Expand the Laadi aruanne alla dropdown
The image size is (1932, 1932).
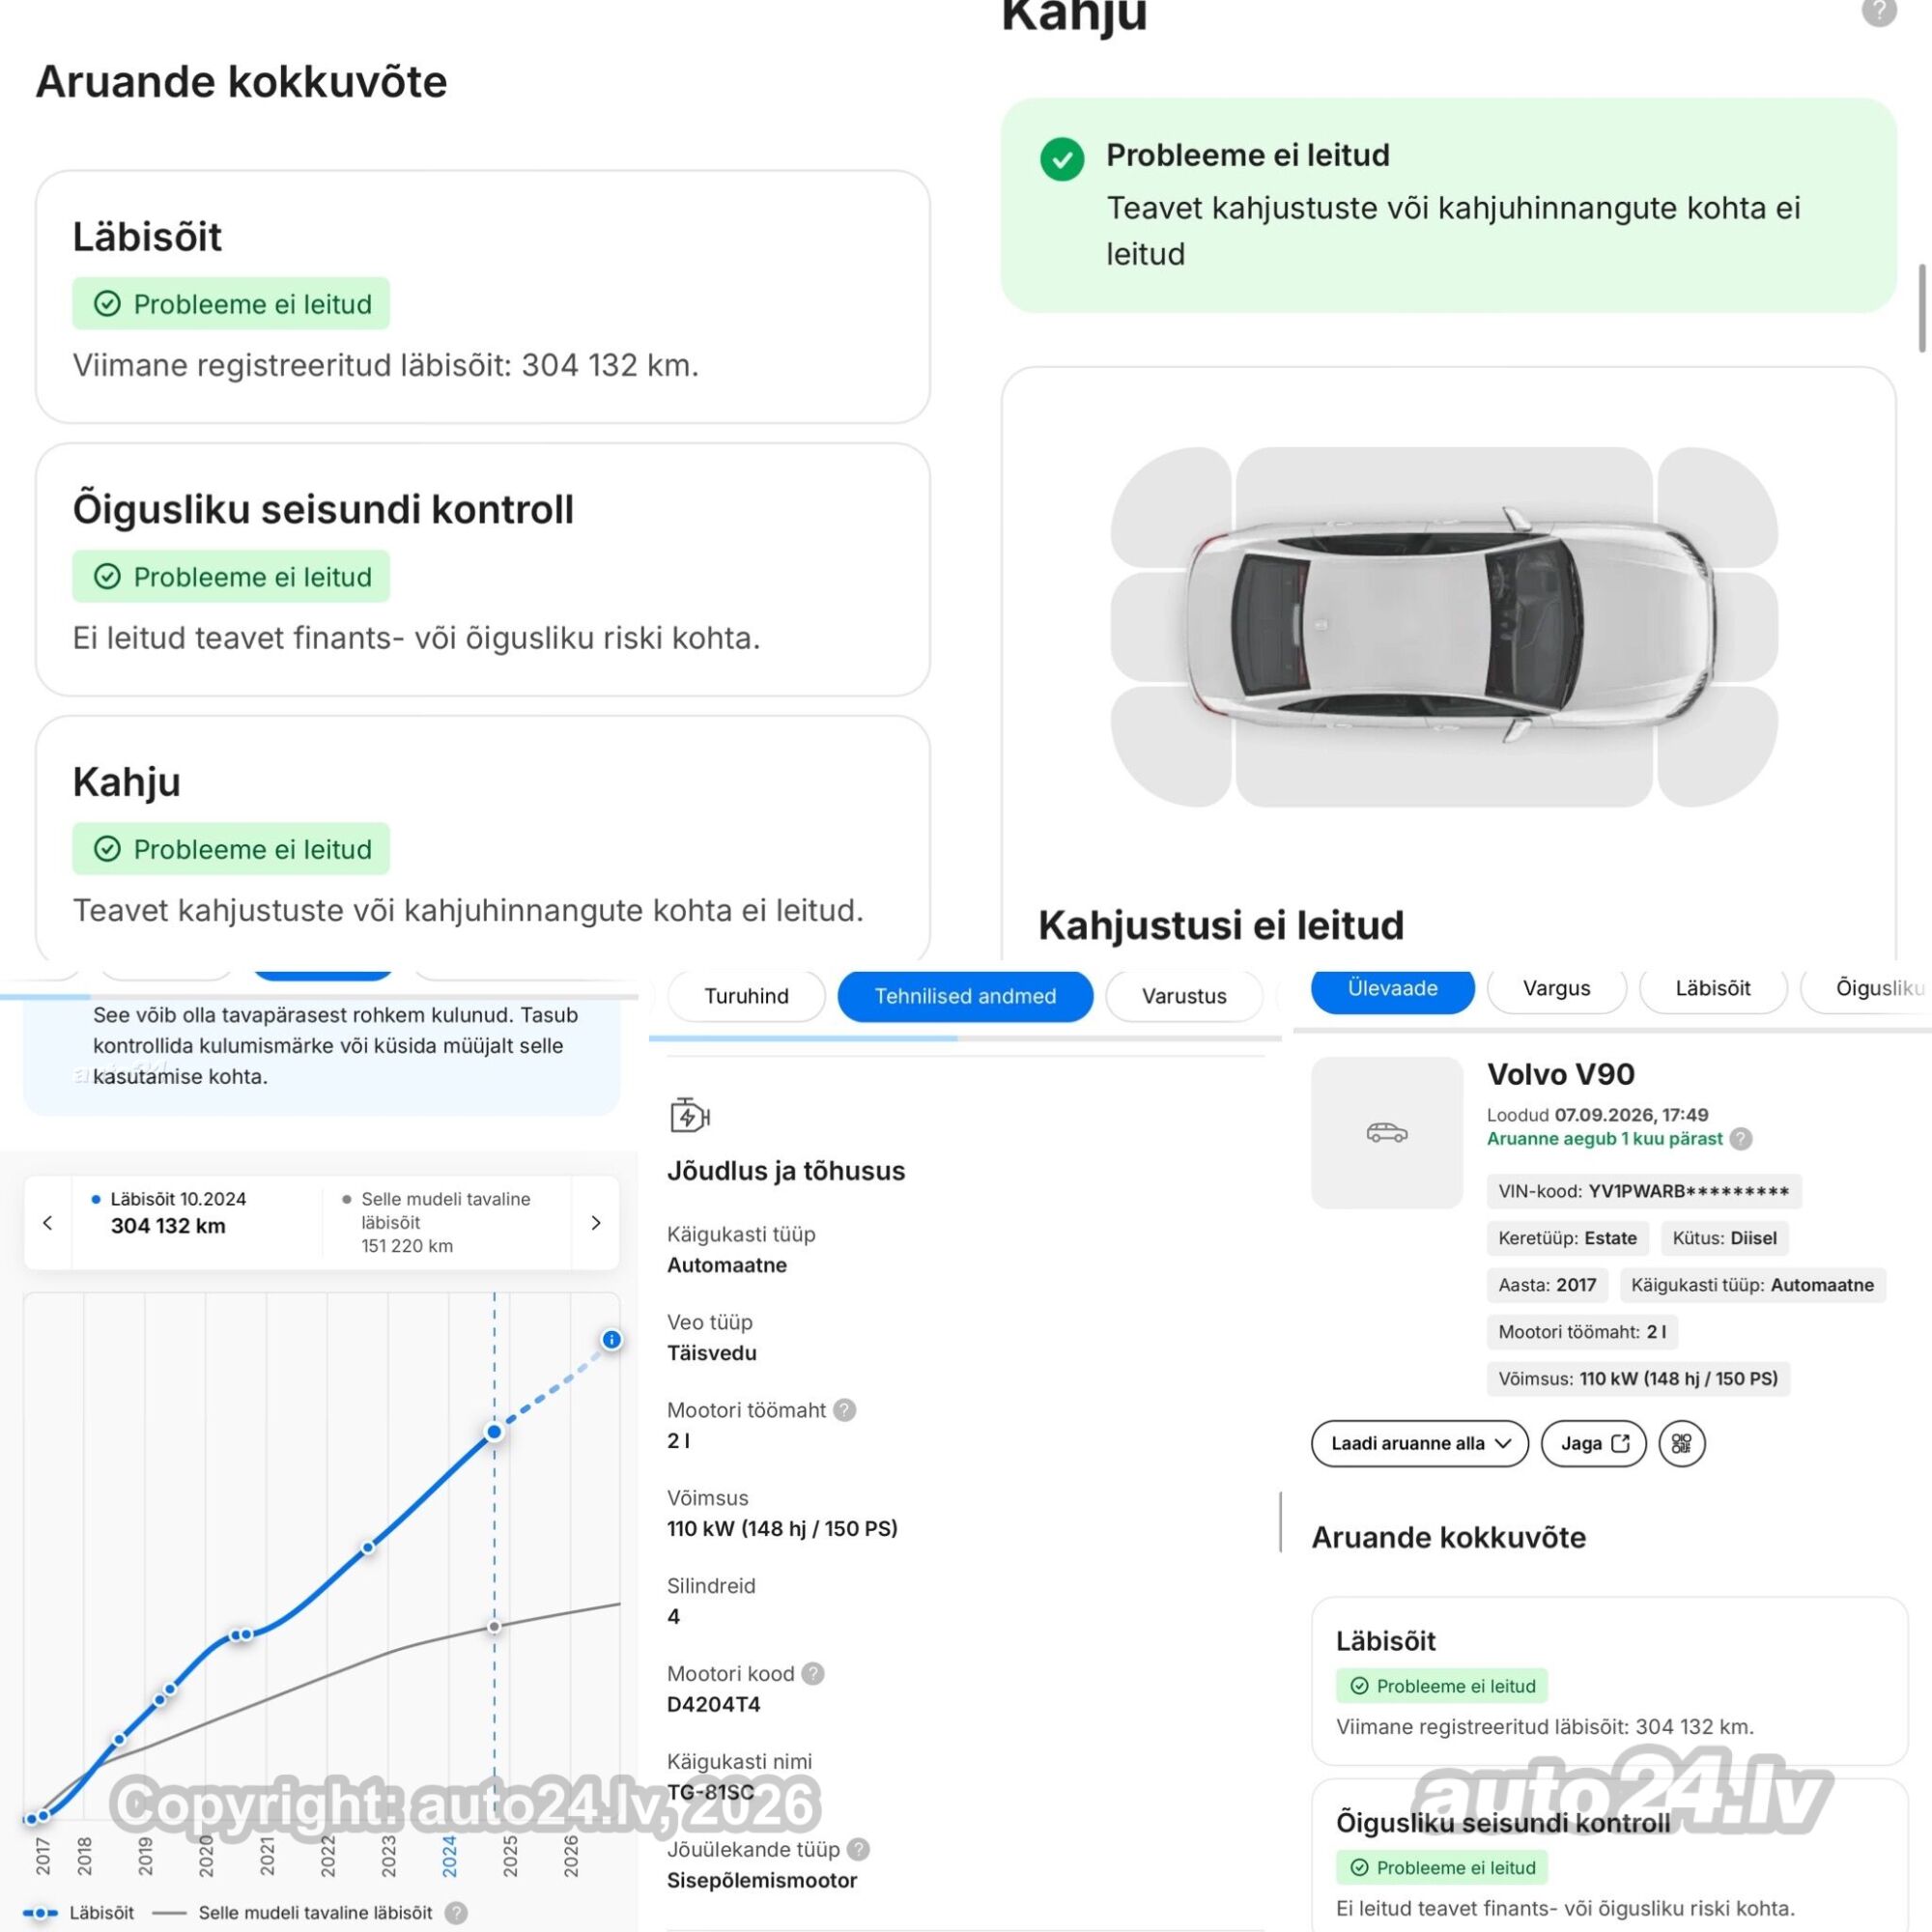click(x=1419, y=1443)
